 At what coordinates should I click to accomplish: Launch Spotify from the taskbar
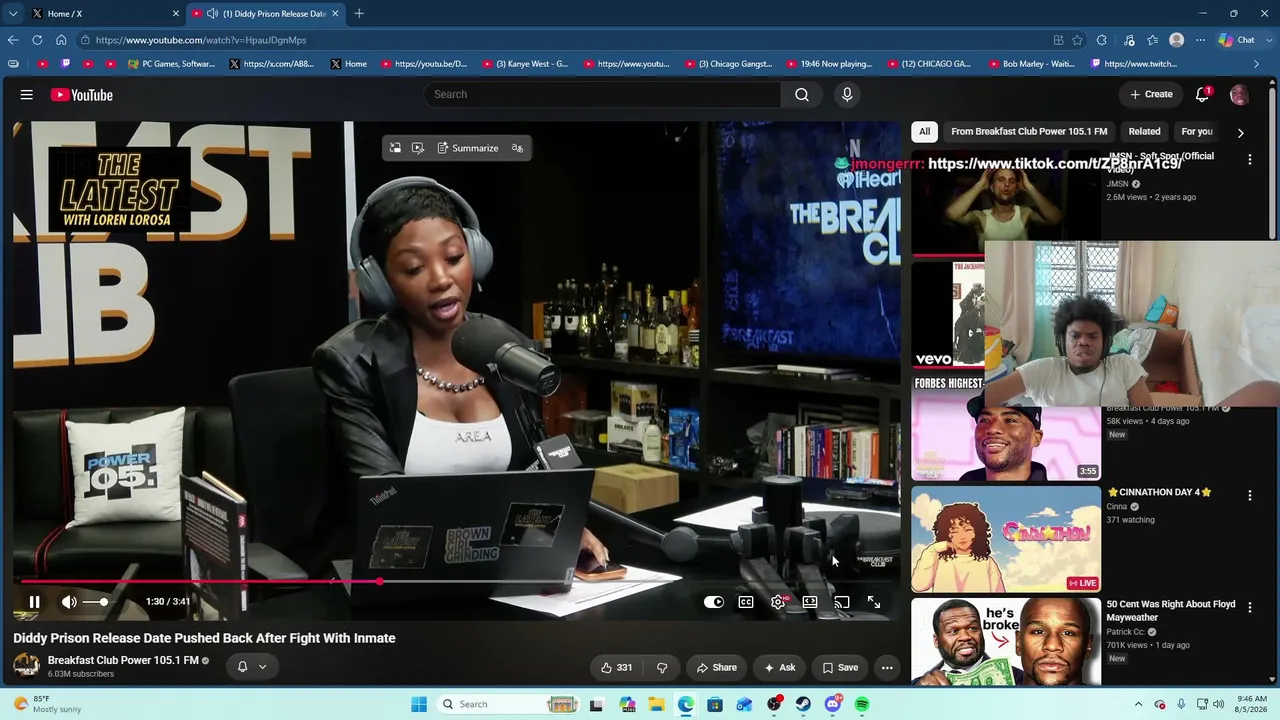point(862,704)
